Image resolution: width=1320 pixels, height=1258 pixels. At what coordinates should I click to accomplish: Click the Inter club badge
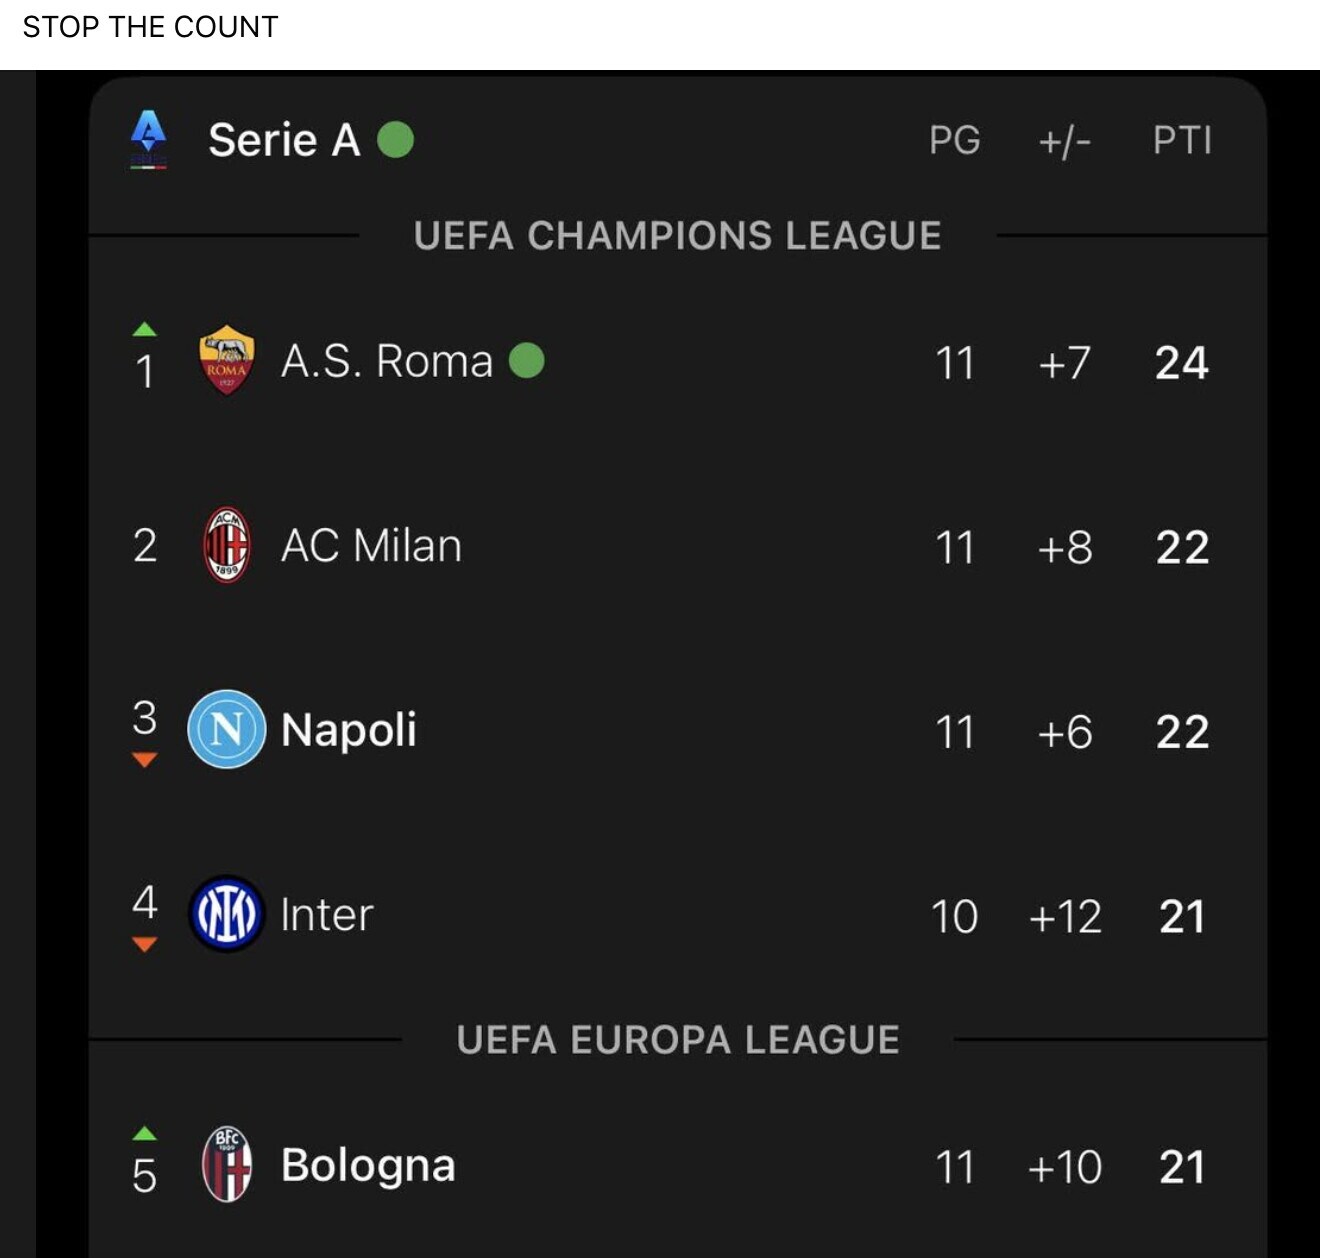pos(227,914)
